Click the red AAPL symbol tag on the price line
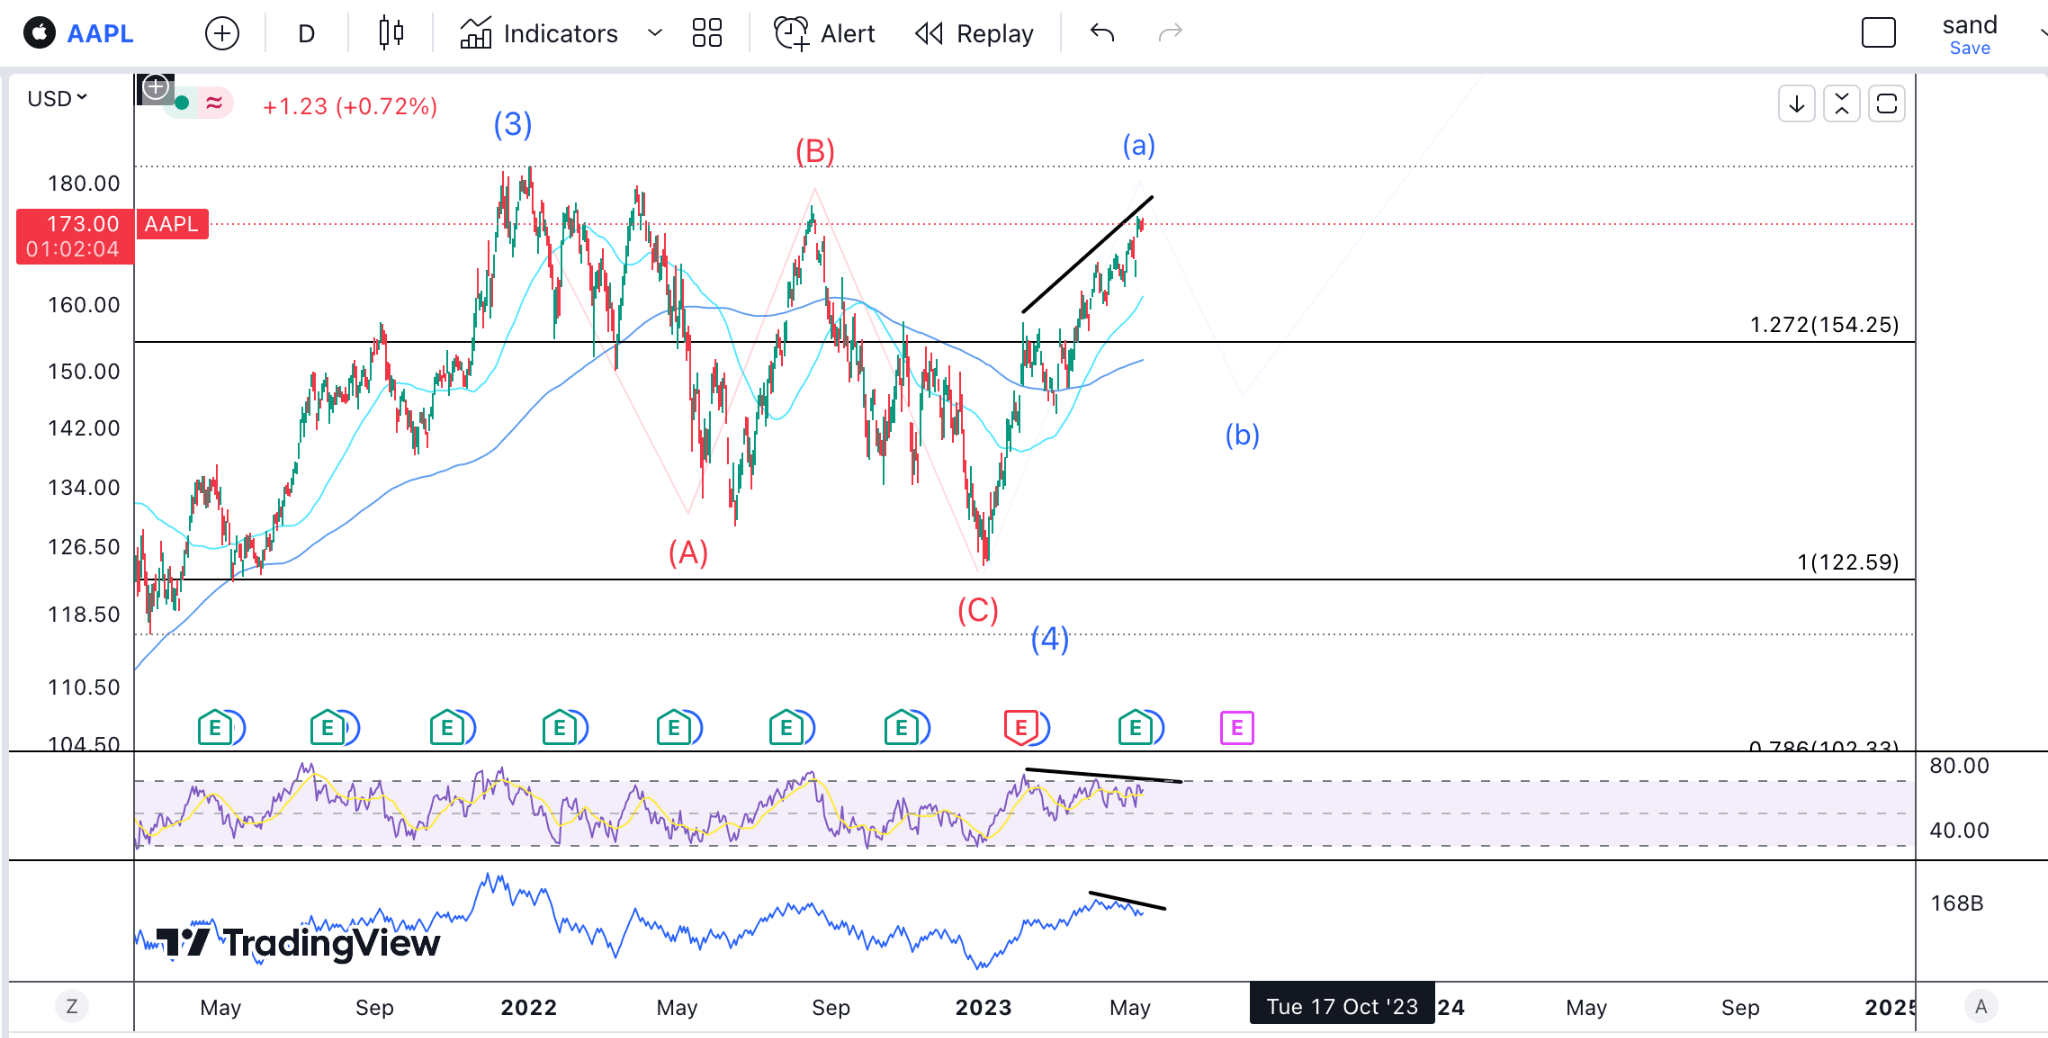The height and width of the screenshot is (1038, 2048). click(x=172, y=224)
